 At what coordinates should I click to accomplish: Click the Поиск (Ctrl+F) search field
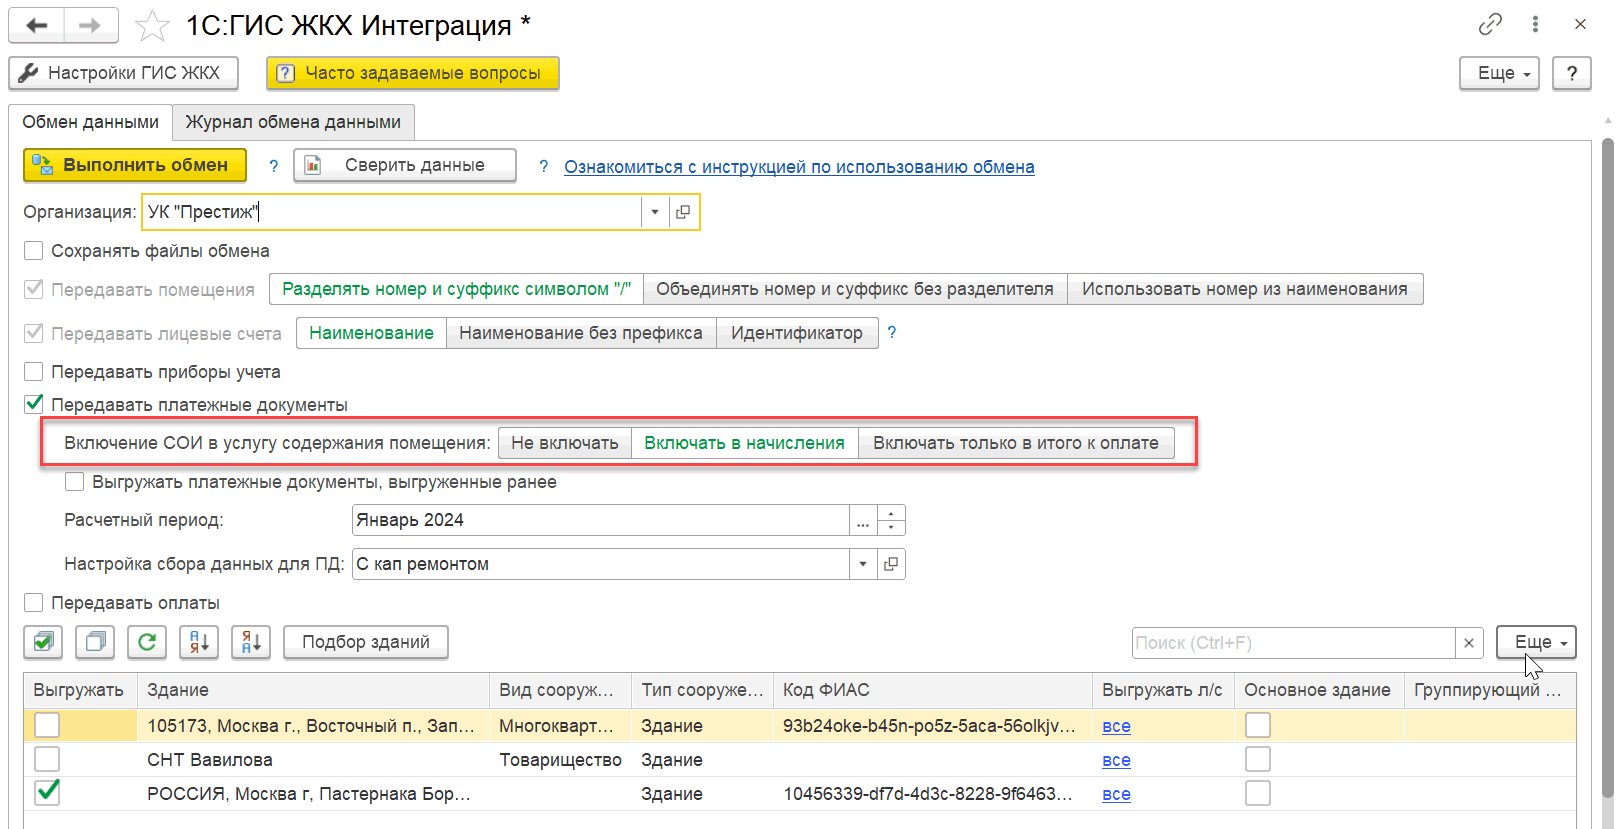click(1294, 643)
